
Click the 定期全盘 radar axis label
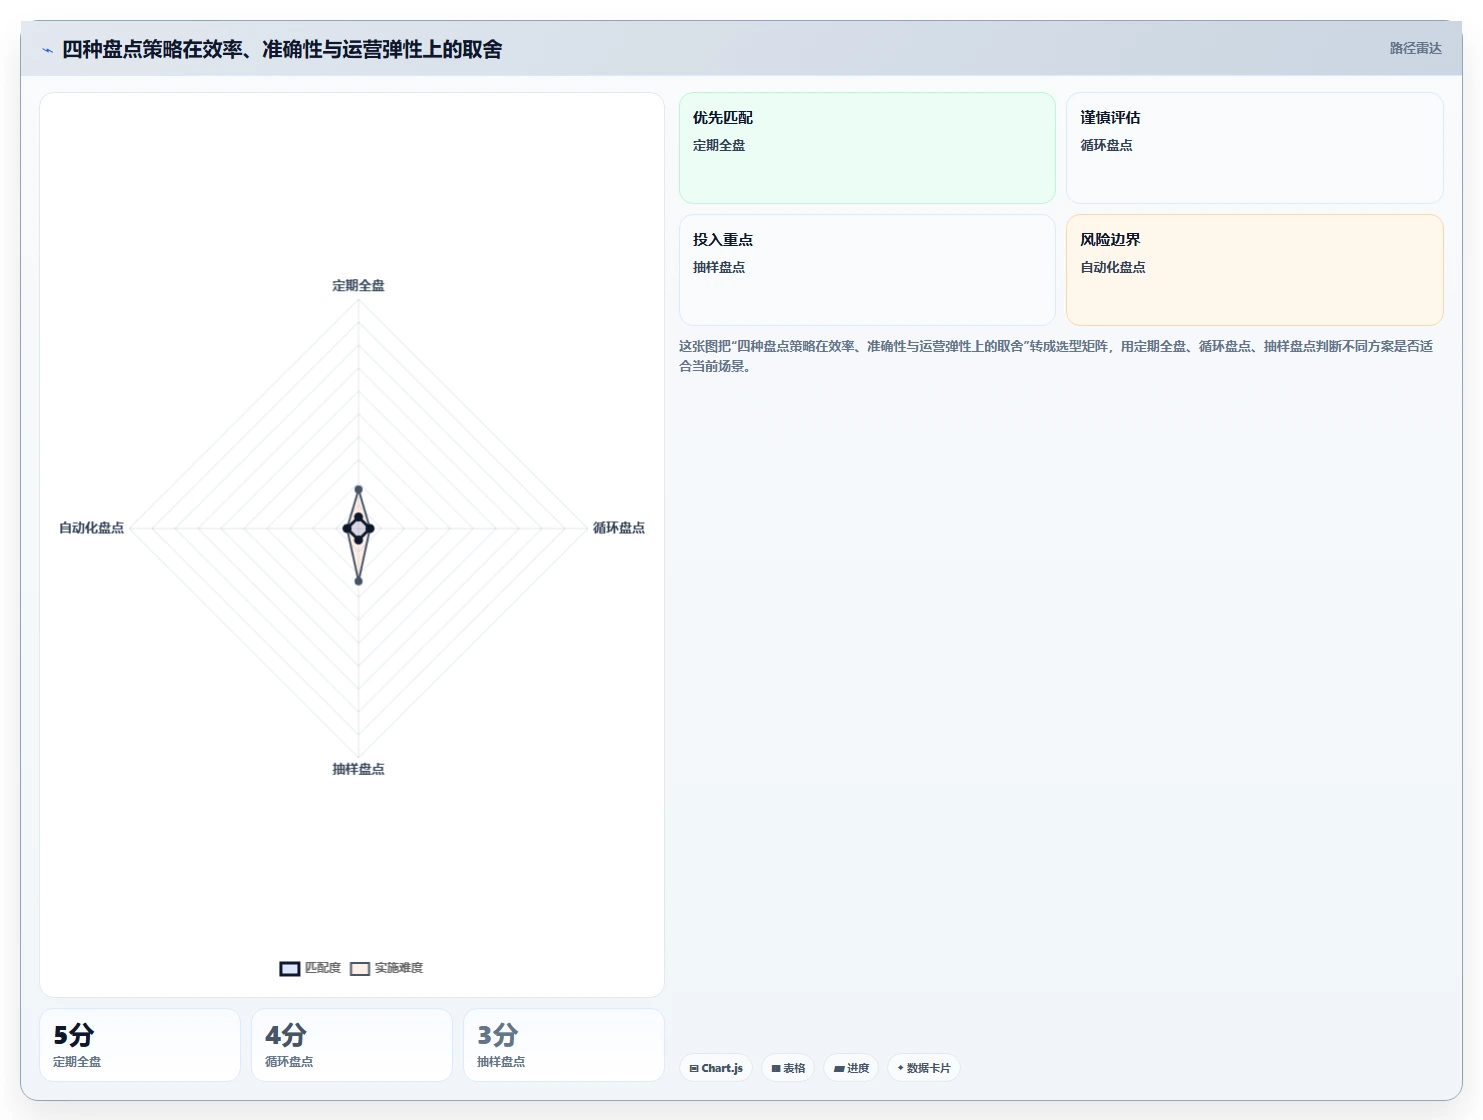click(358, 286)
